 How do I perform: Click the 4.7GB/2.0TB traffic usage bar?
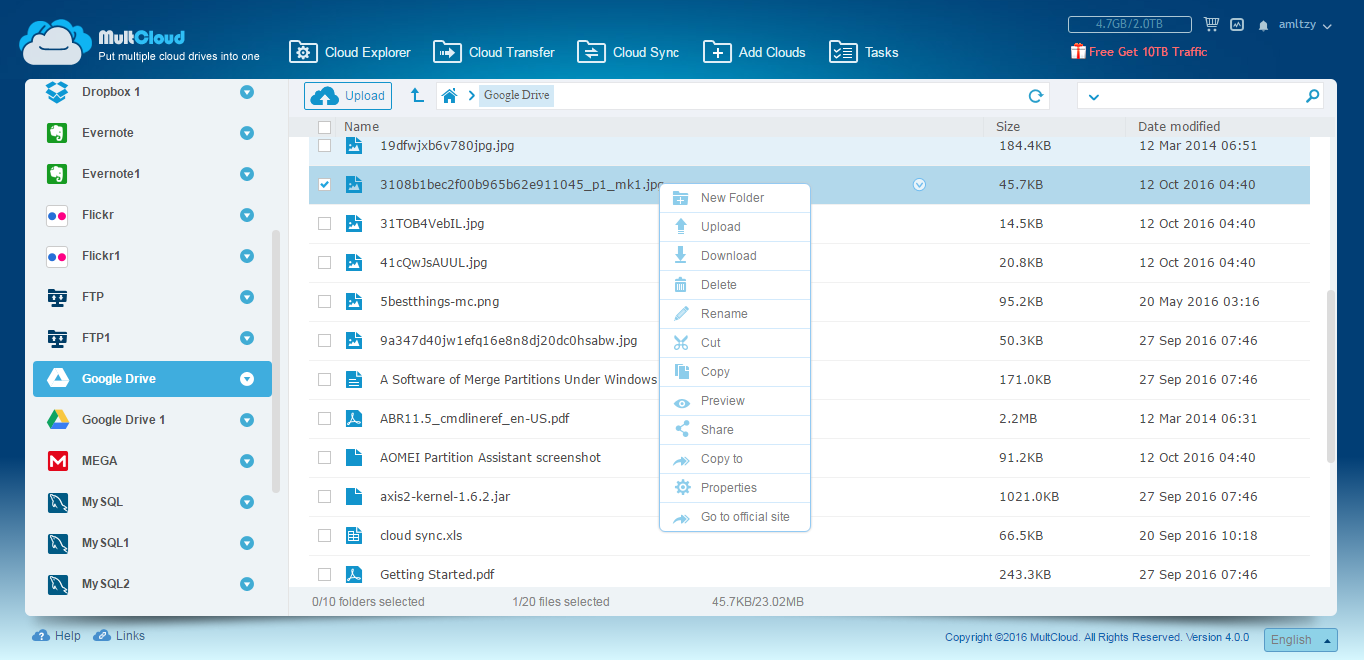[1129, 24]
